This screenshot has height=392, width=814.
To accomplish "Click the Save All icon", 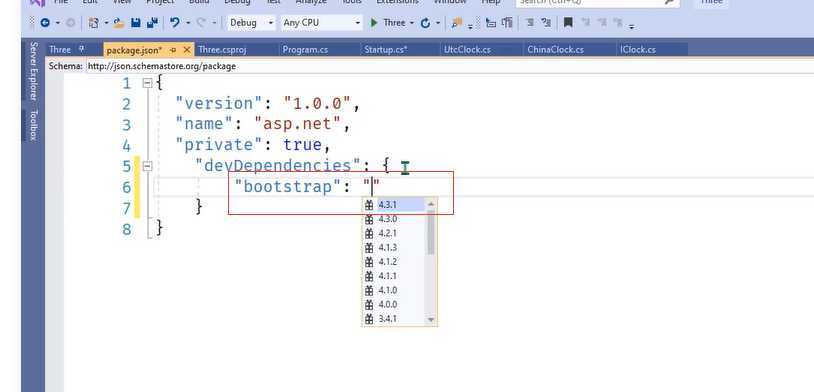I will 153,23.
